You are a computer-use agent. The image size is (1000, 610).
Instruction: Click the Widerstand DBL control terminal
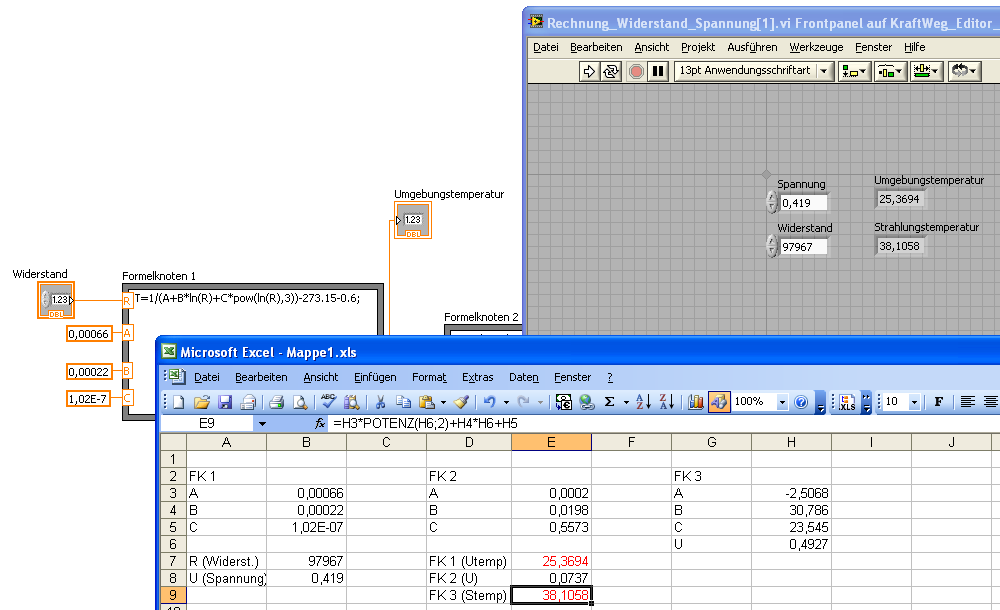(56, 300)
